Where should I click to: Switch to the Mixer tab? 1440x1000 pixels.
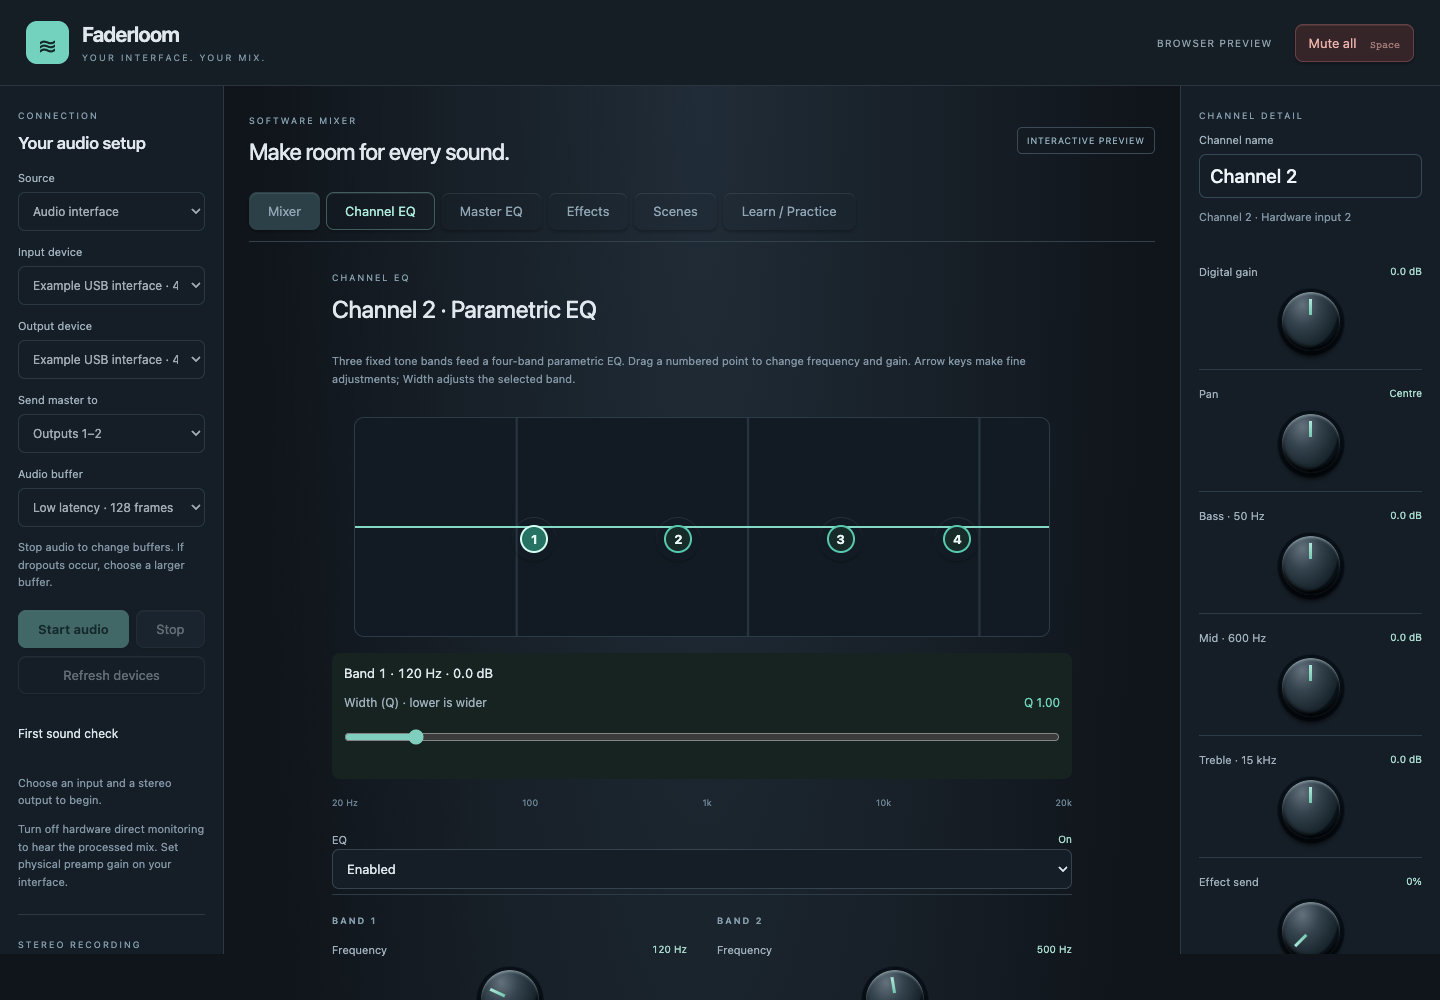click(284, 211)
